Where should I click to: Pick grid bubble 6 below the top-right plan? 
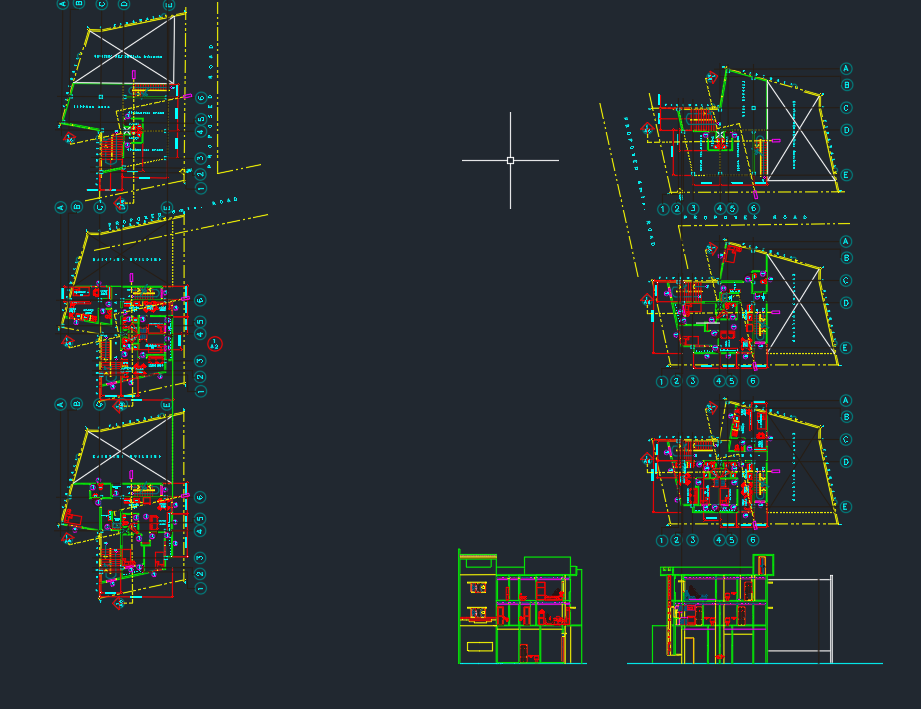[x=754, y=209]
